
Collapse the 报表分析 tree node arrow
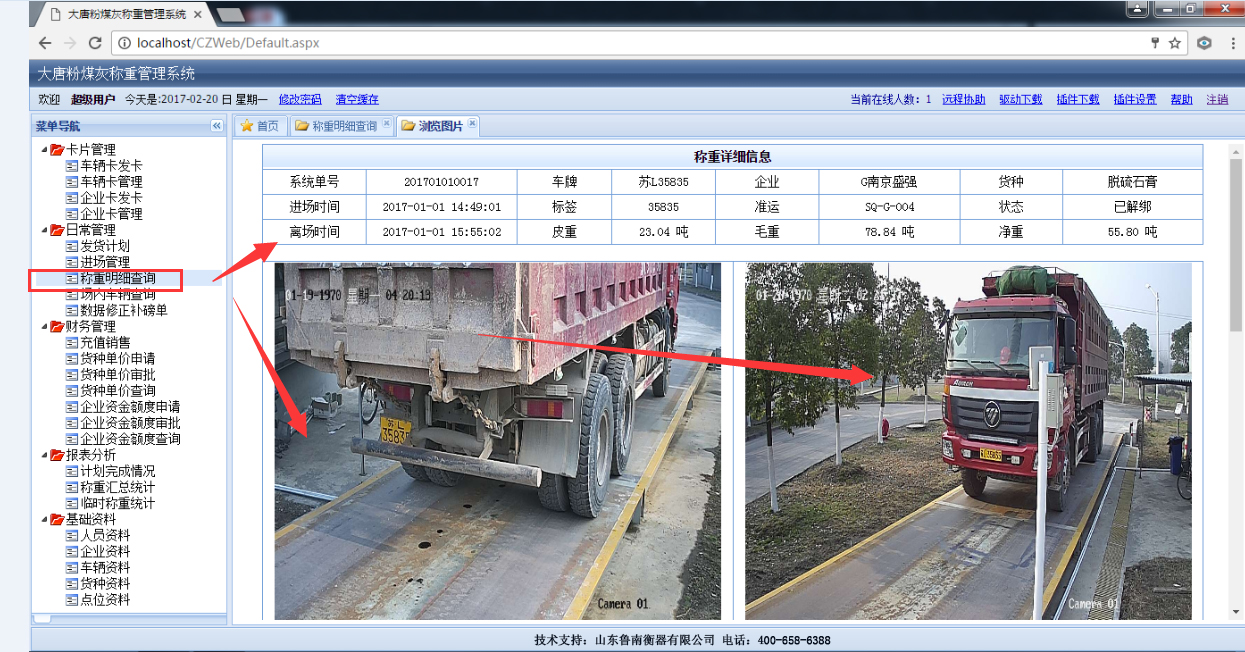coord(44,455)
